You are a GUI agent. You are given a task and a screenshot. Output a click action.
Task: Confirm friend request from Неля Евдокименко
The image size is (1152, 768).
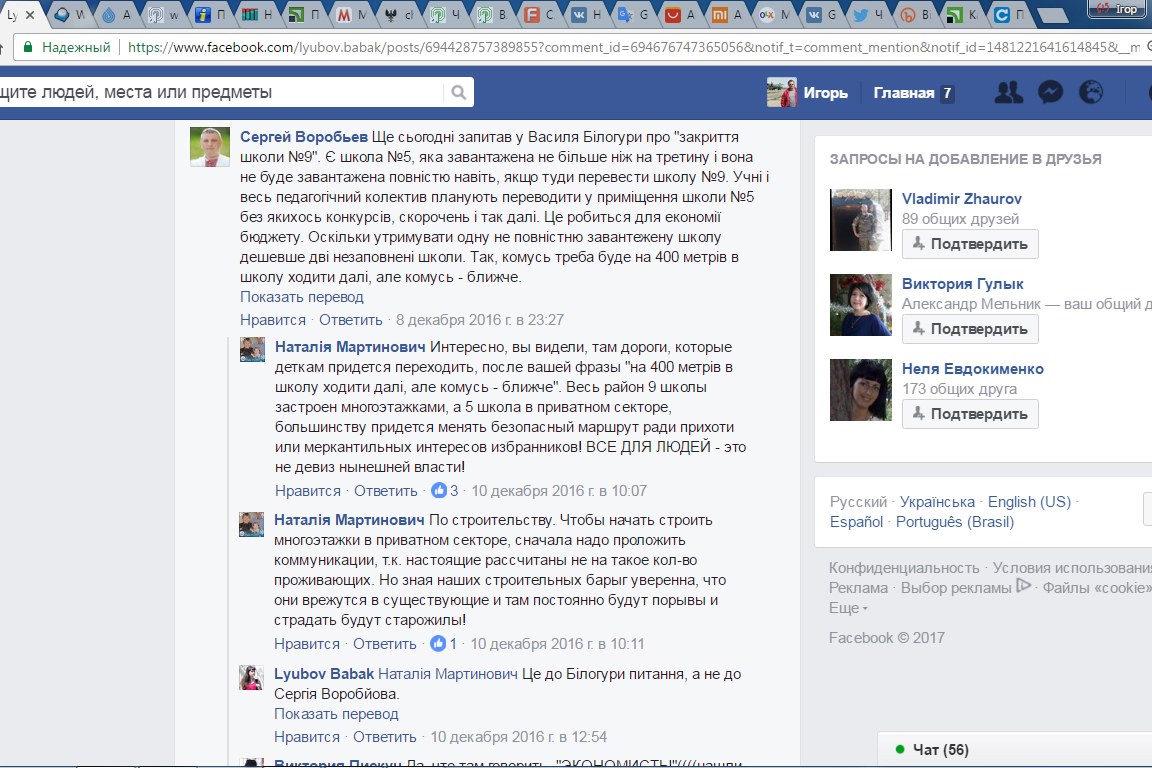(x=970, y=414)
